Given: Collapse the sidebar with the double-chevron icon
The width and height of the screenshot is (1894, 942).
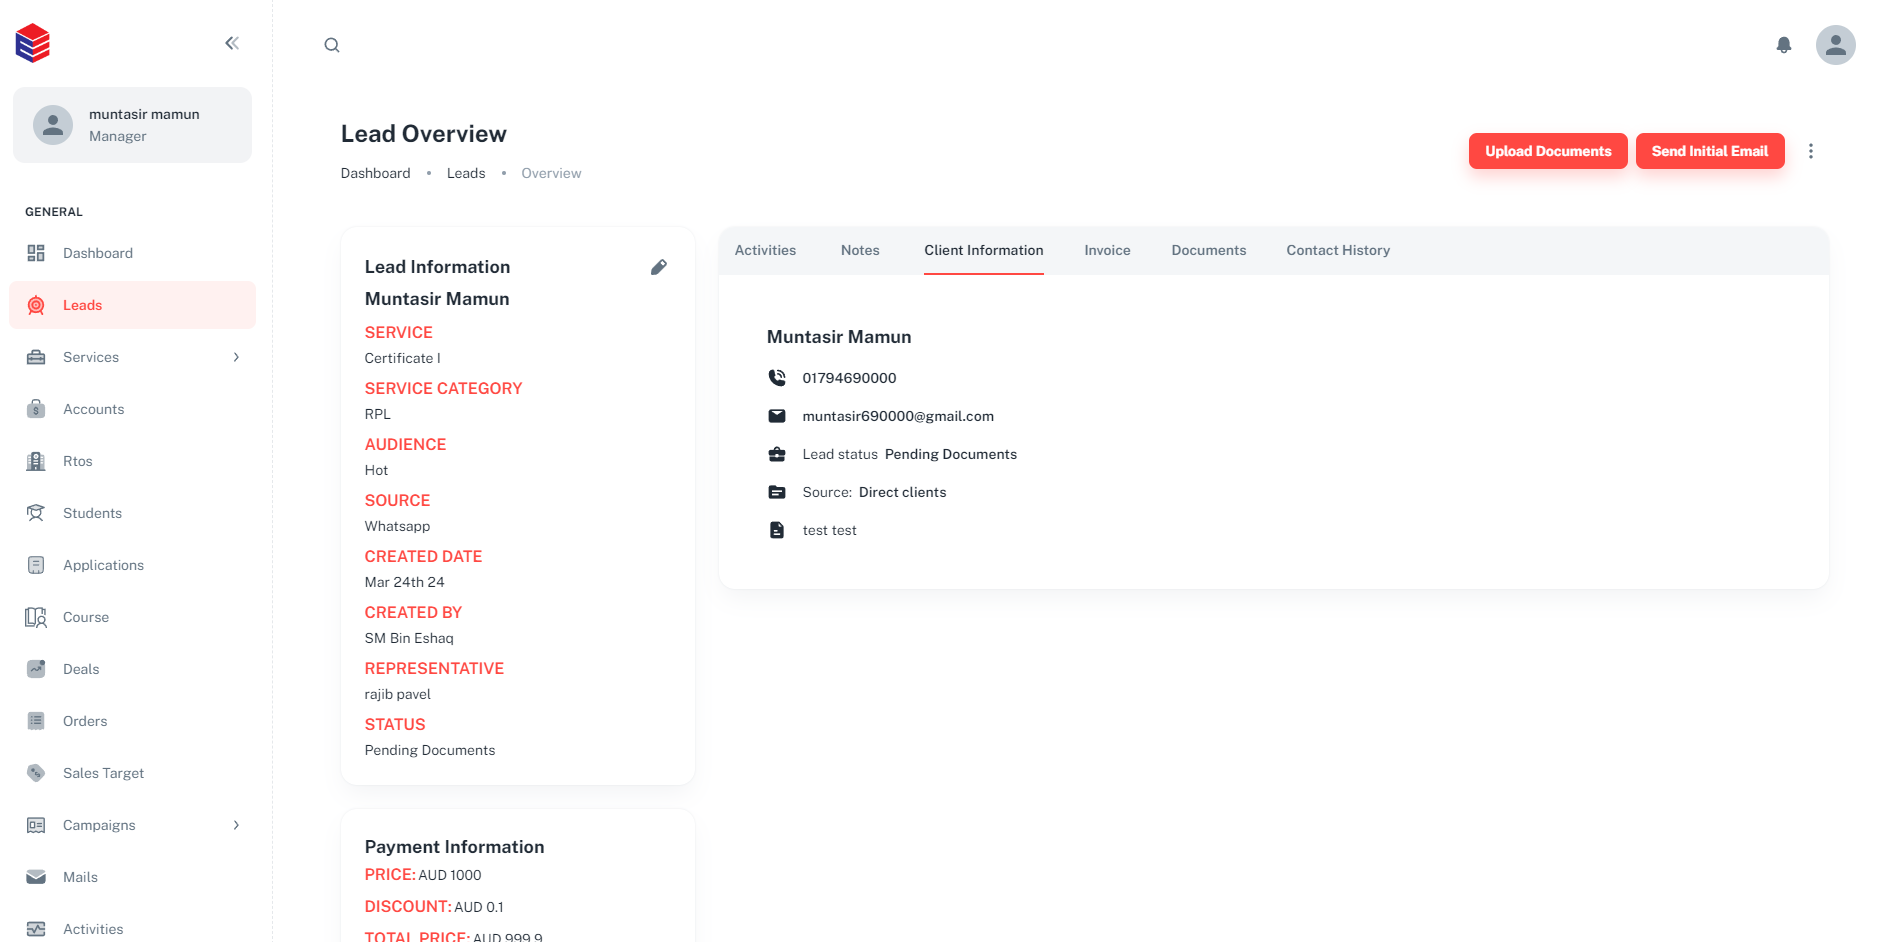Looking at the screenshot, I should tap(232, 43).
